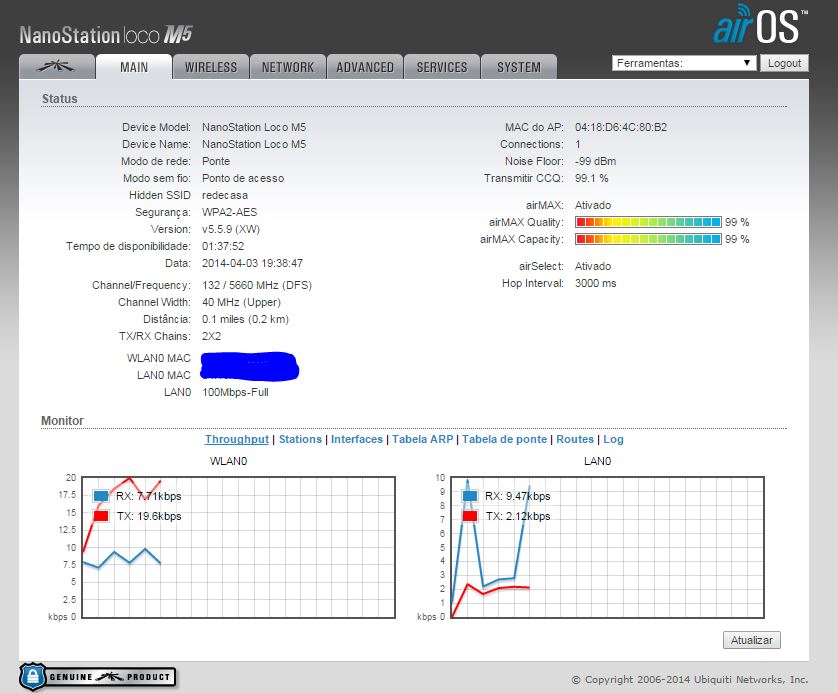The height and width of the screenshot is (693, 838).
Task: Open the WIRELESS tab
Action: (x=211, y=67)
